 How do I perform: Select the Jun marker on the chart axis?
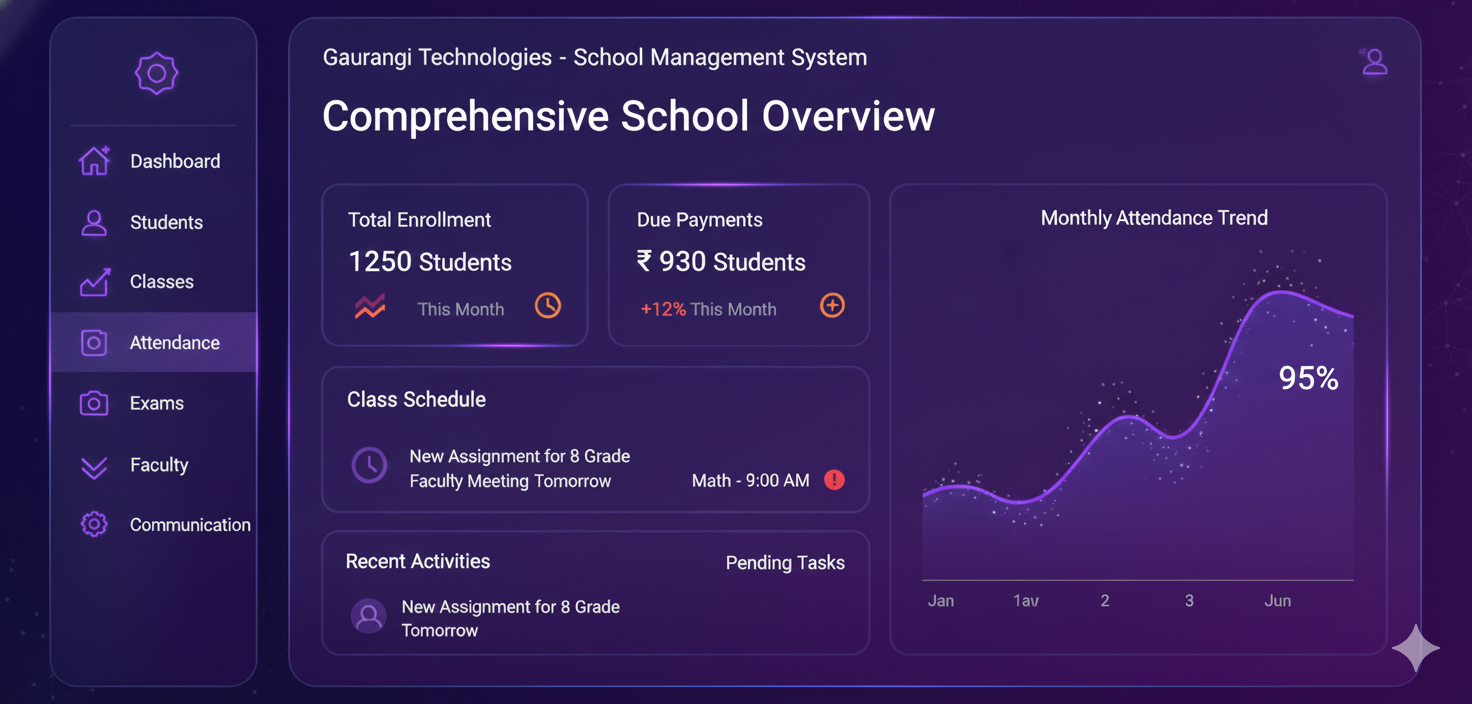coord(1277,601)
